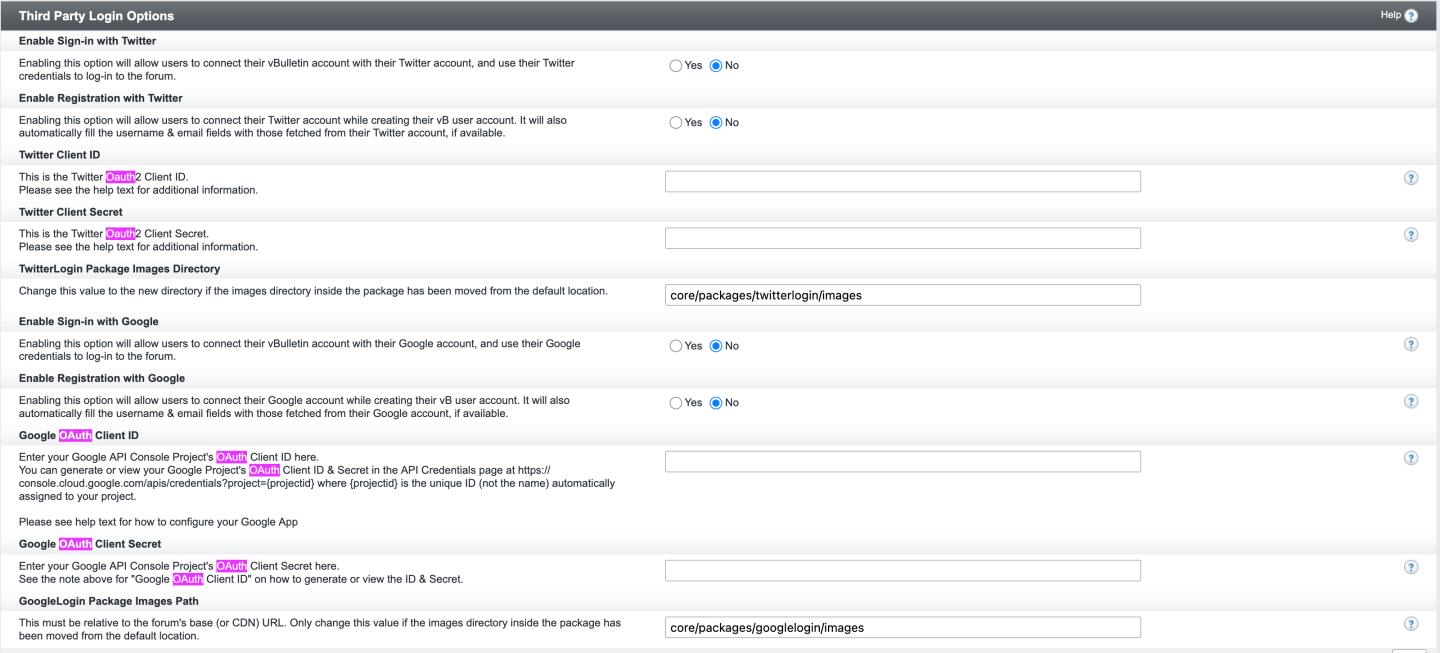This screenshot has height=653, width=1440.
Task: Select Yes for Enable Registration with Twitter
Action: tap(676, 123)
